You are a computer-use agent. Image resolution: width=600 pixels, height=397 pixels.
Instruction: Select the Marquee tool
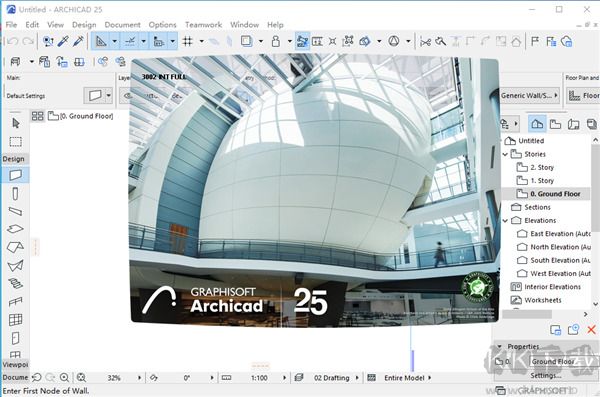(16, 142)
